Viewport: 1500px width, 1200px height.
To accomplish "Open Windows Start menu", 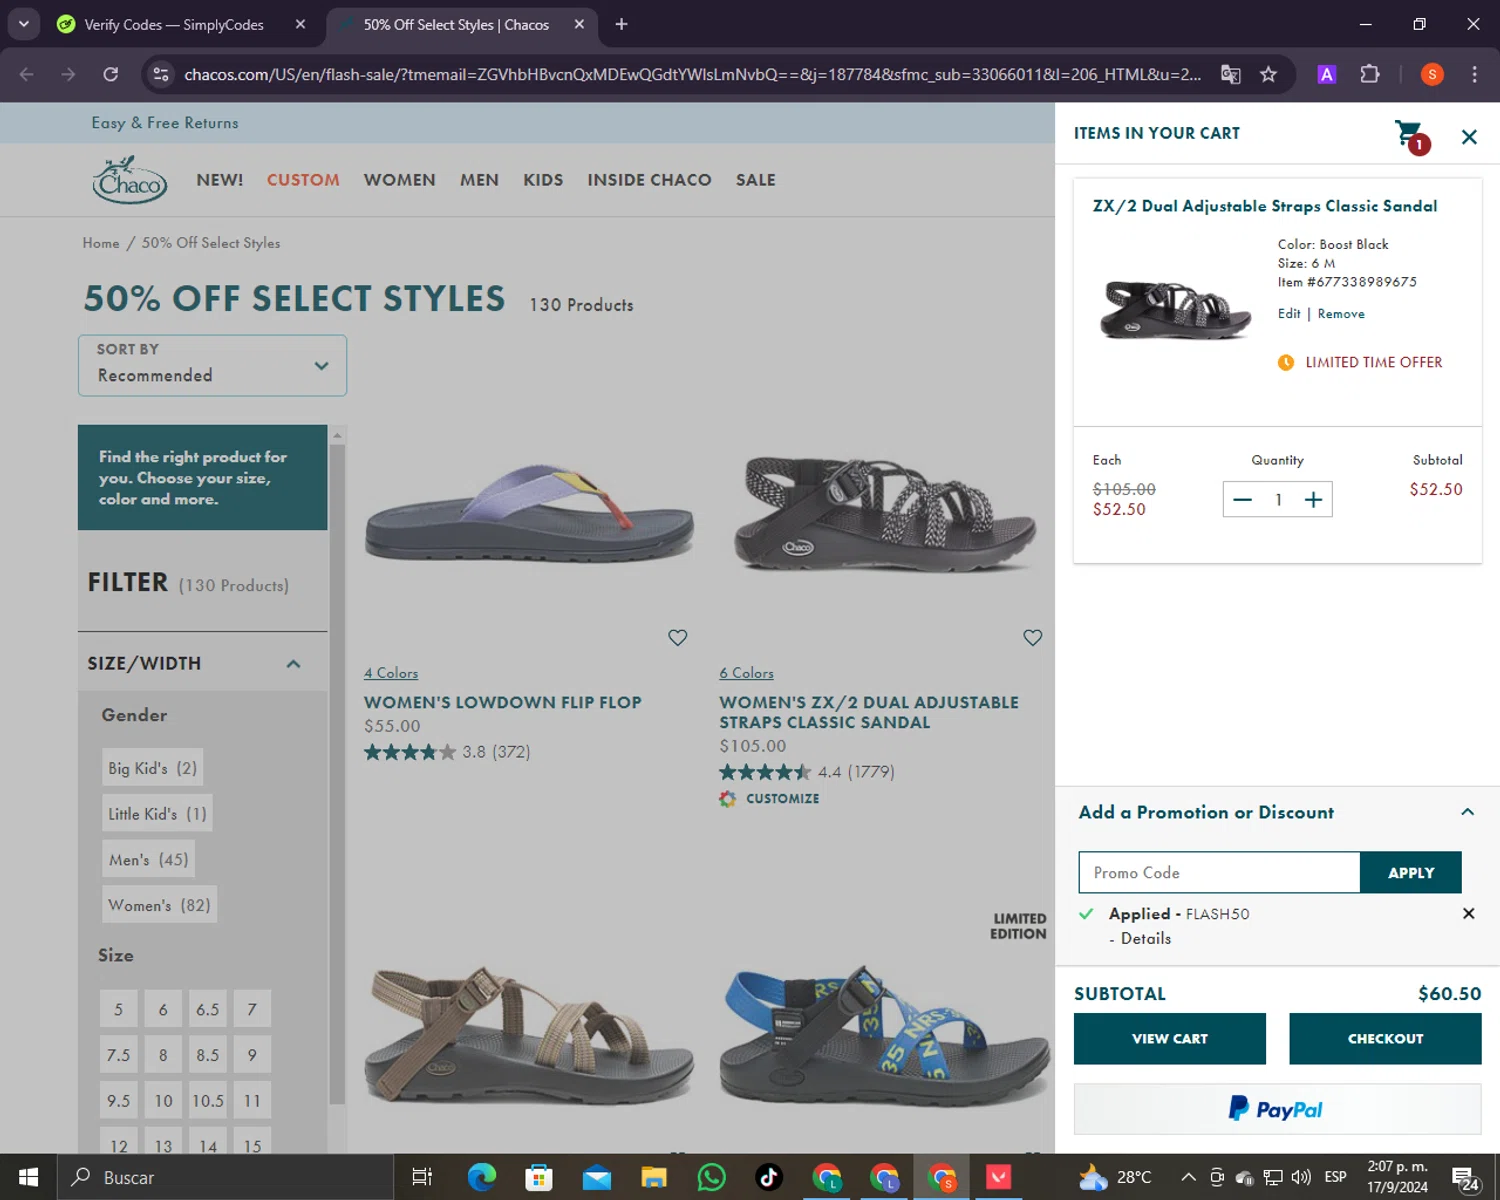I will pyautogui.click(x=28, y=1177).
